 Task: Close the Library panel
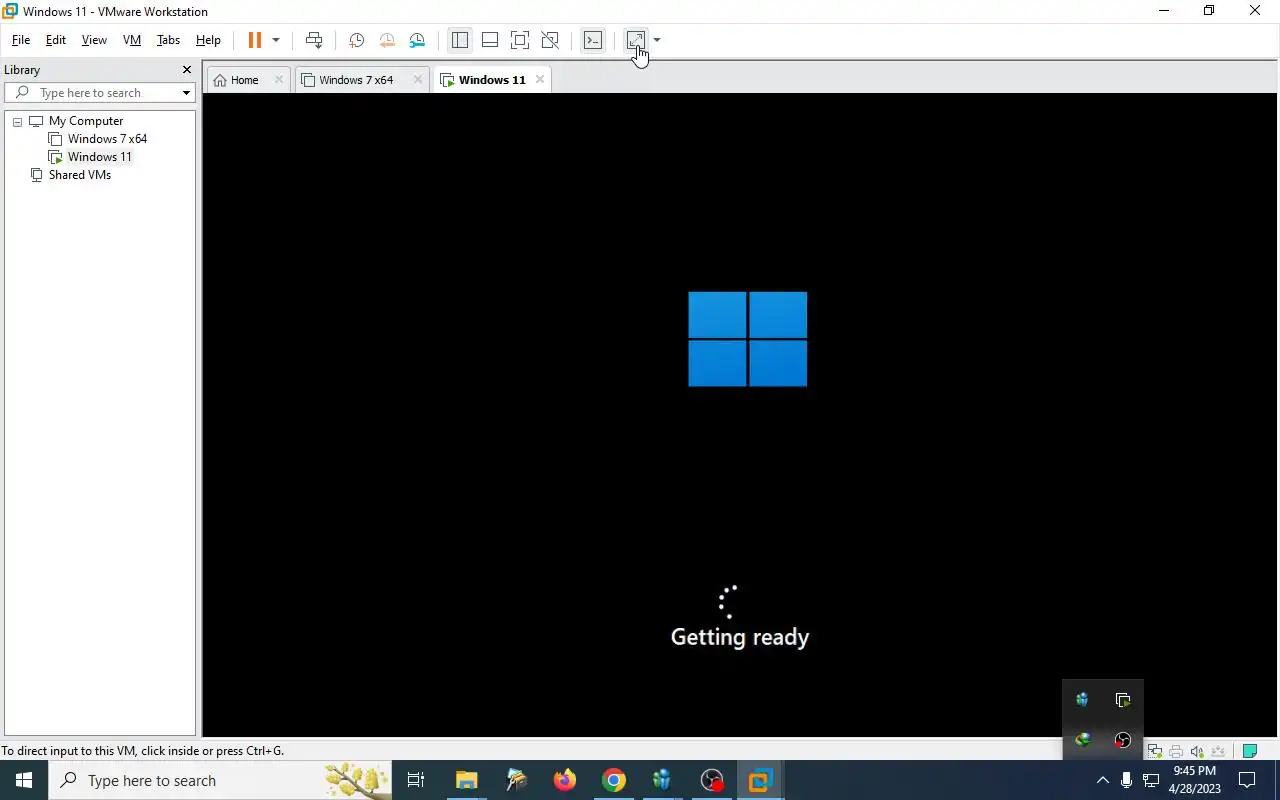click(x=186, y=70)
